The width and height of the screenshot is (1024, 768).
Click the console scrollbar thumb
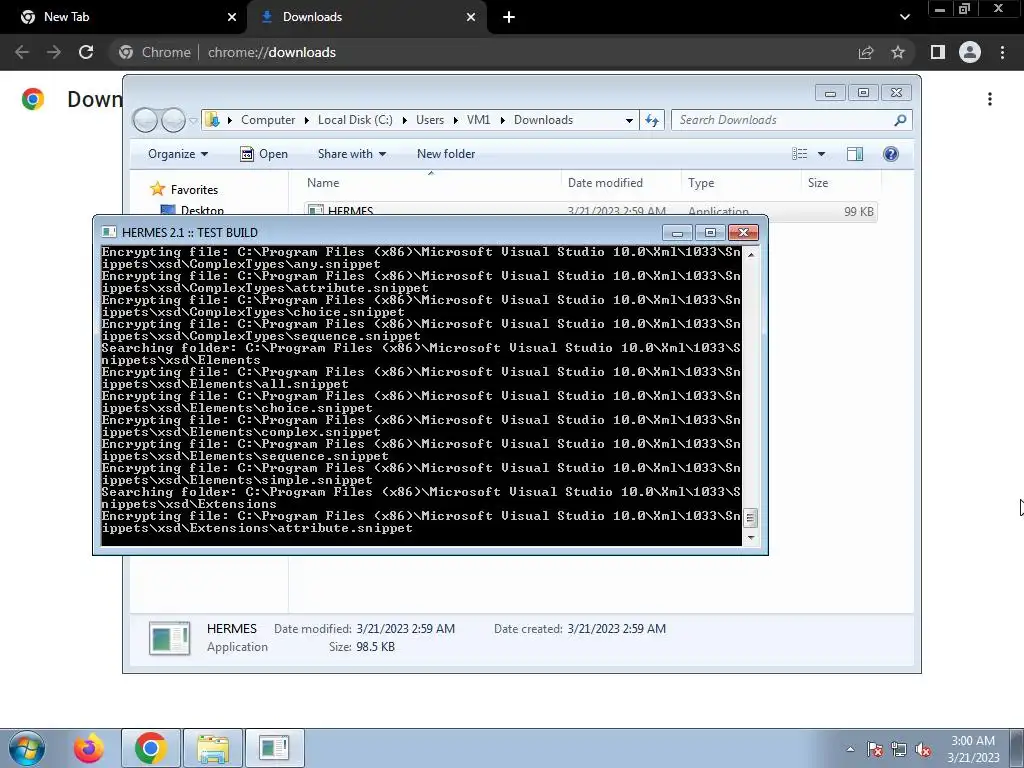[751, 518]
